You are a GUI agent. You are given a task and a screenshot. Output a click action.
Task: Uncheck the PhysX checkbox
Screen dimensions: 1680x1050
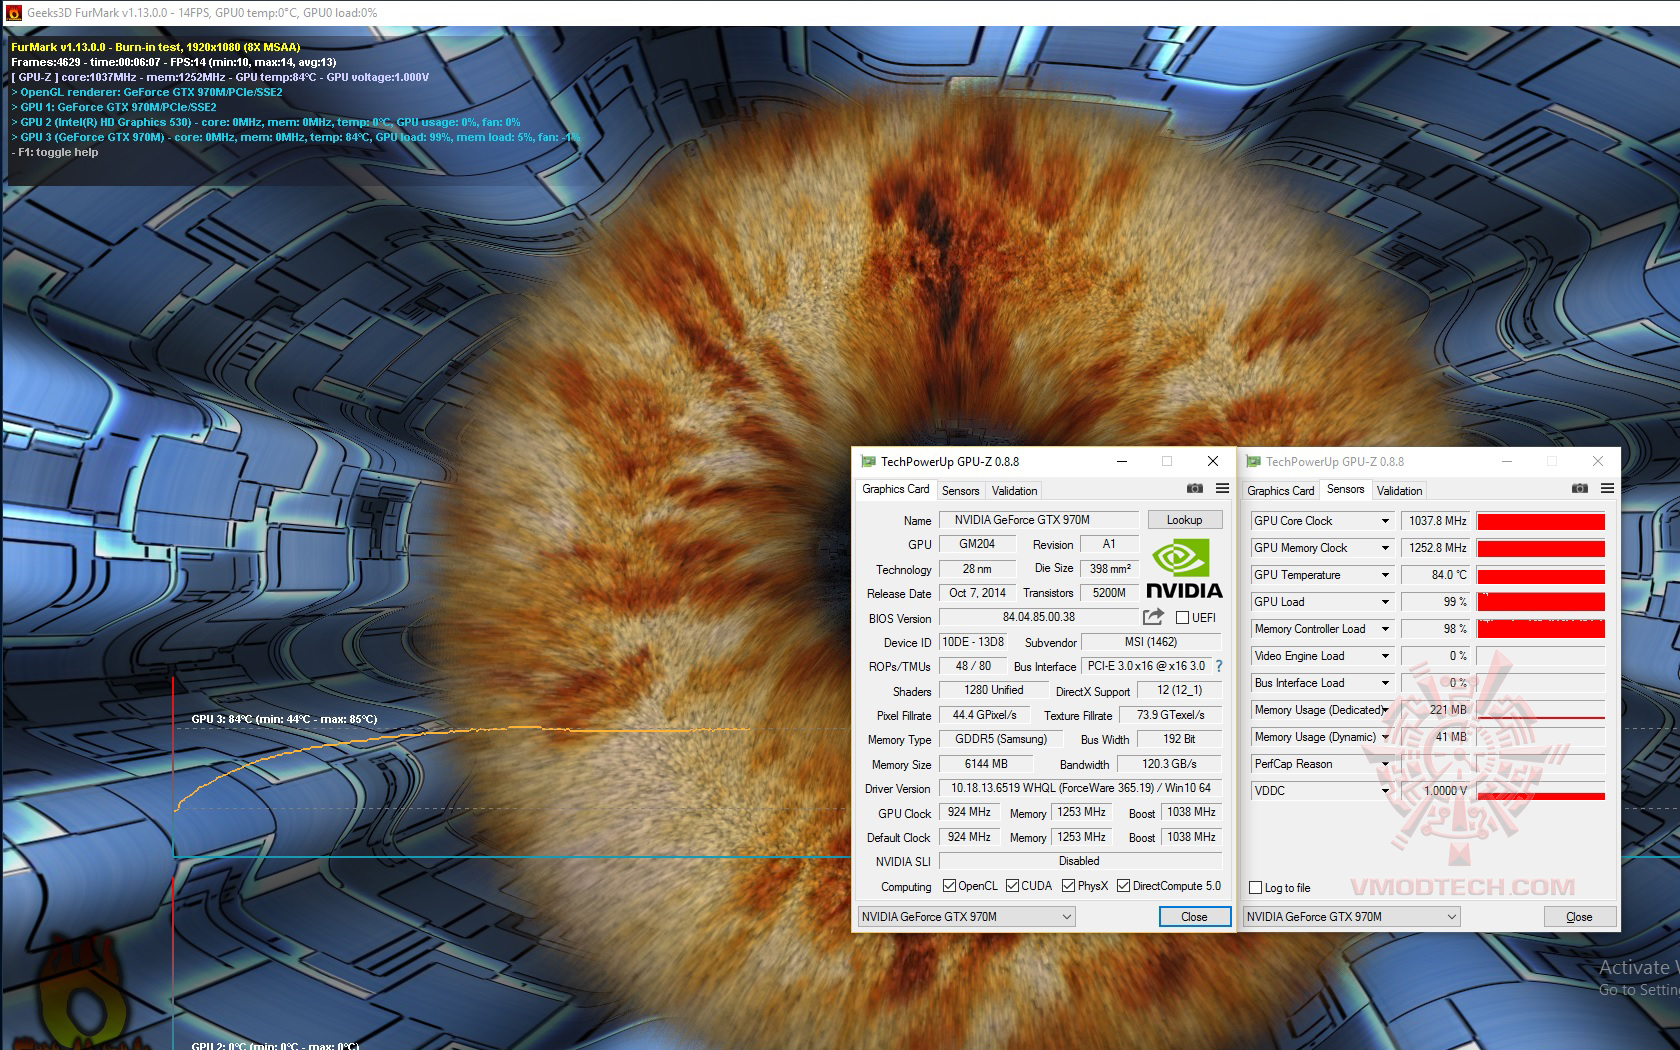coord(1069,886)
